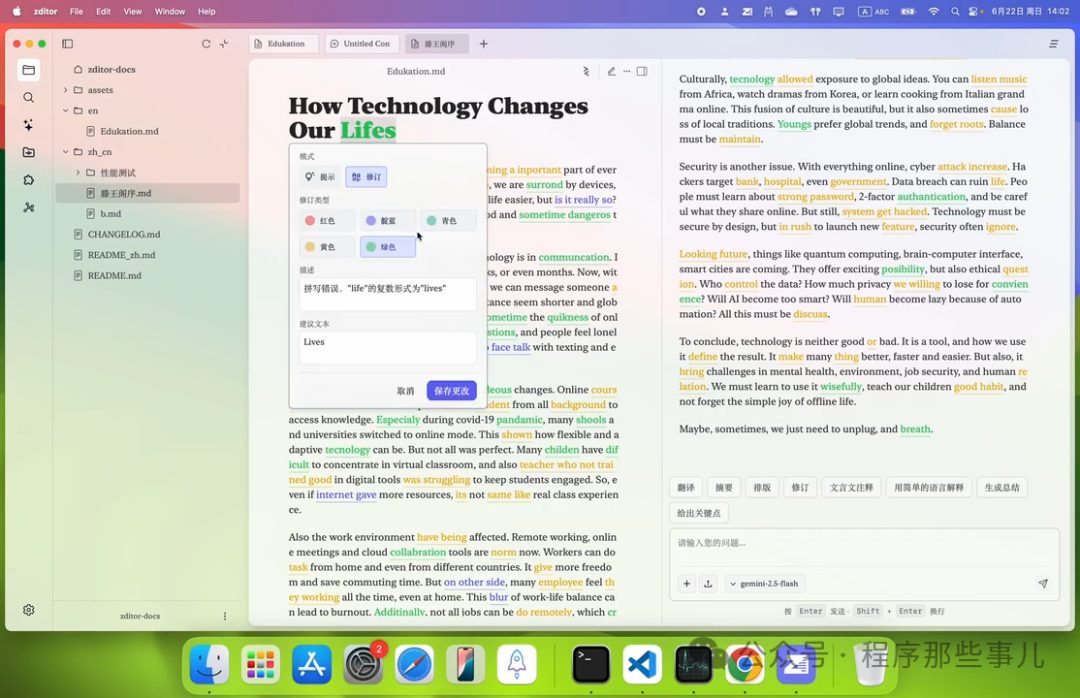
Task: Launch Visual Studio Code from dock
Action: tap(642, 664)
